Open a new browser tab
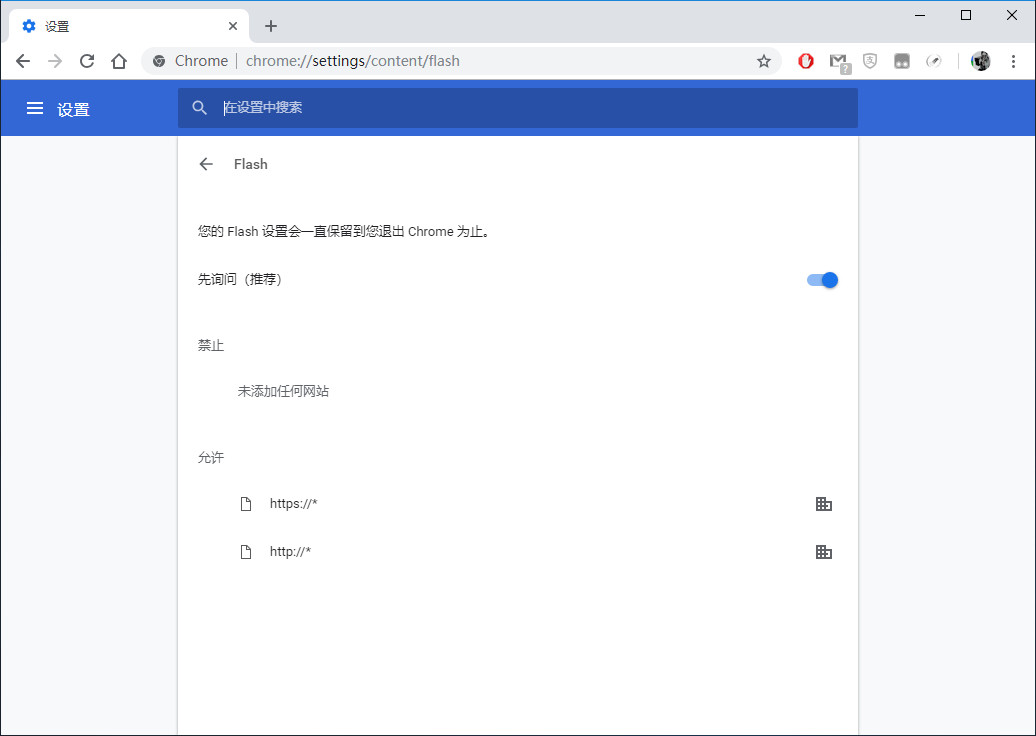The width and height of the screenshot is (1036, 736). [270, 25]
